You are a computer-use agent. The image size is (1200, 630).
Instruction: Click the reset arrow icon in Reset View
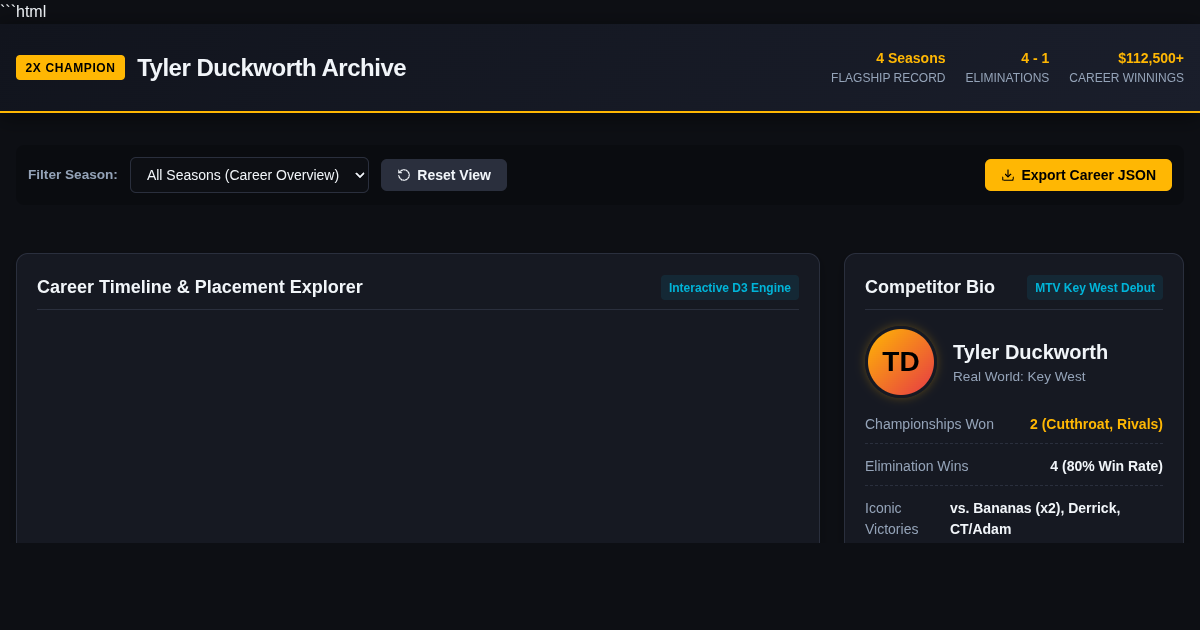click(404, 175)
